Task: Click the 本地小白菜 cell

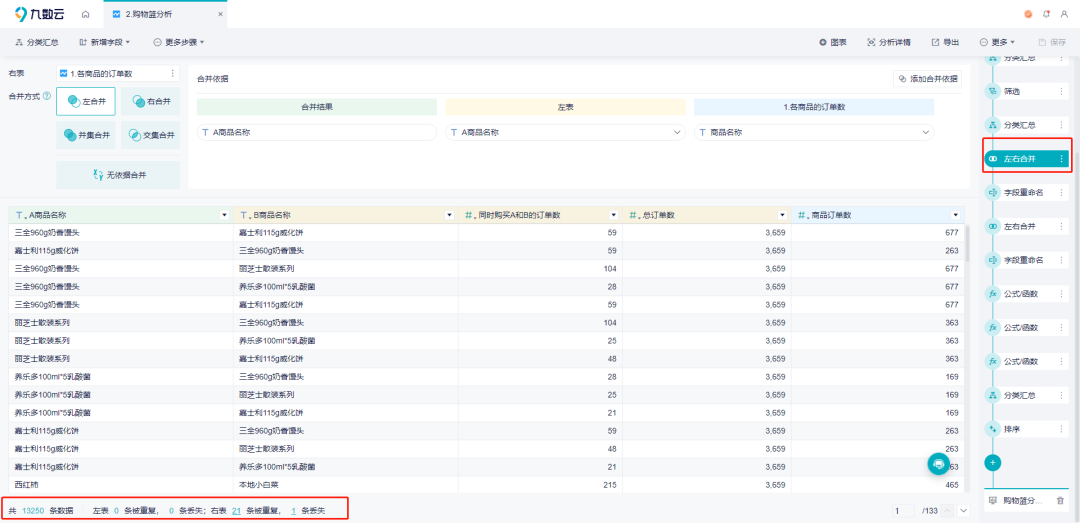Action: point(346,485)
